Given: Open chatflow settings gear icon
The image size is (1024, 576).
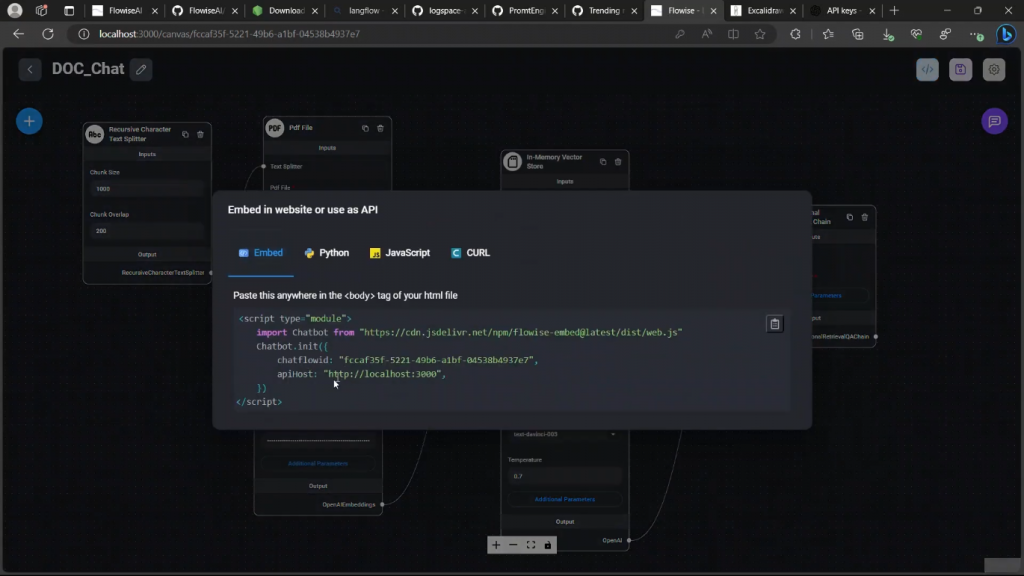Looking at the screenshot, I should (994, 69).
